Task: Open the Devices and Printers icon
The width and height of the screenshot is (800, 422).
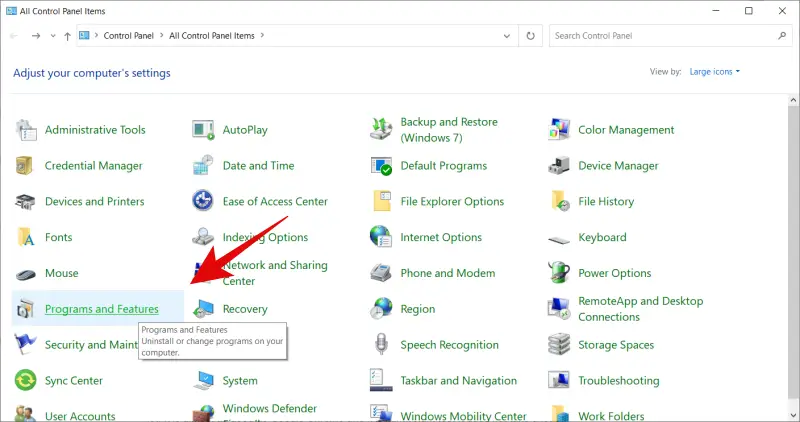Action: pyautogui.click(x=26, y=202)
